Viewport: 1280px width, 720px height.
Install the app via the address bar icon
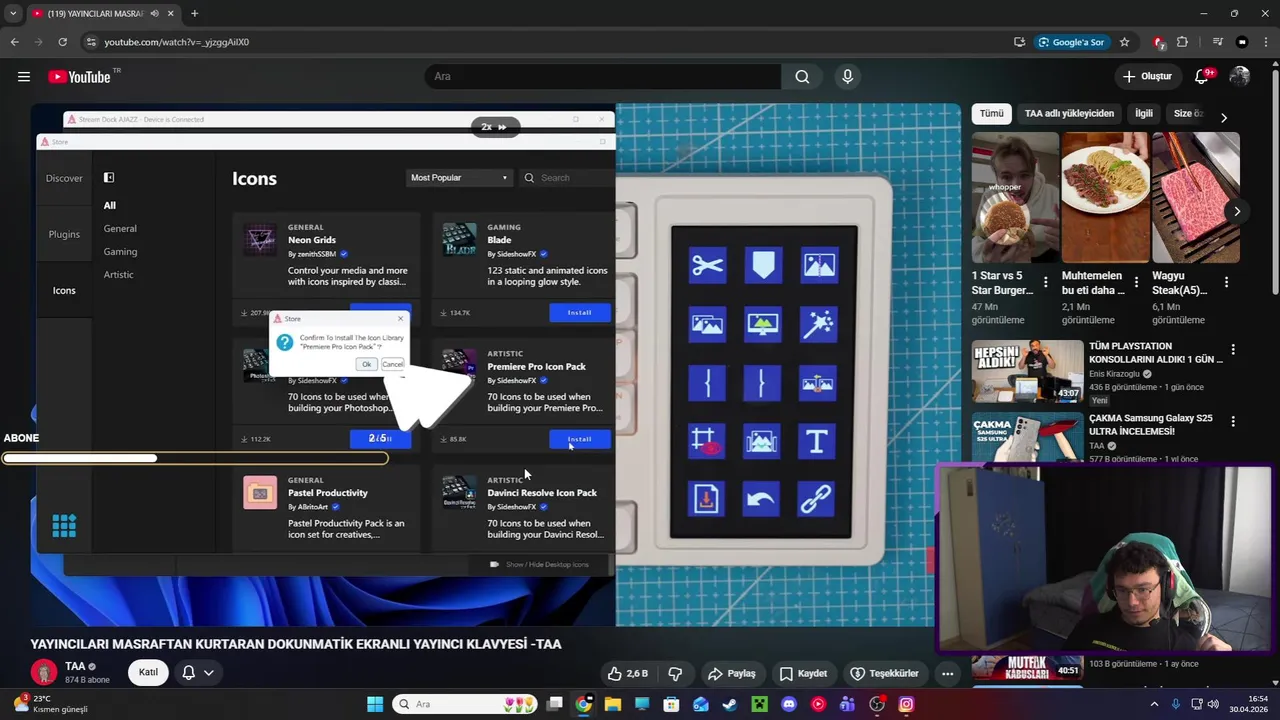pos(1019,42)
